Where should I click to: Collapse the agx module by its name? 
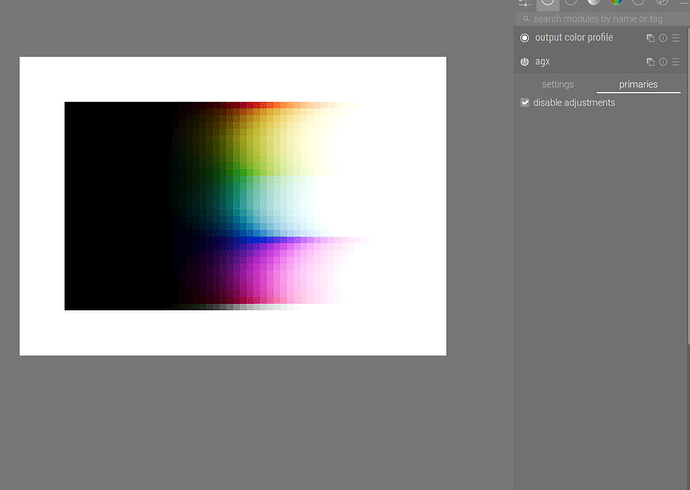pyautogui.click(x=543, y=62)
